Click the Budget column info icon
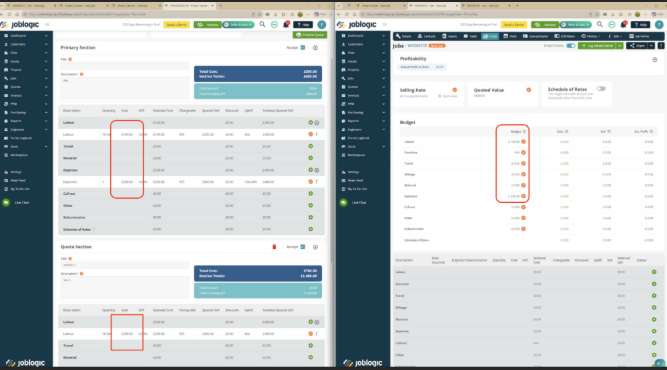The height and width of the screenshot is (370, 667). point(524,131)
